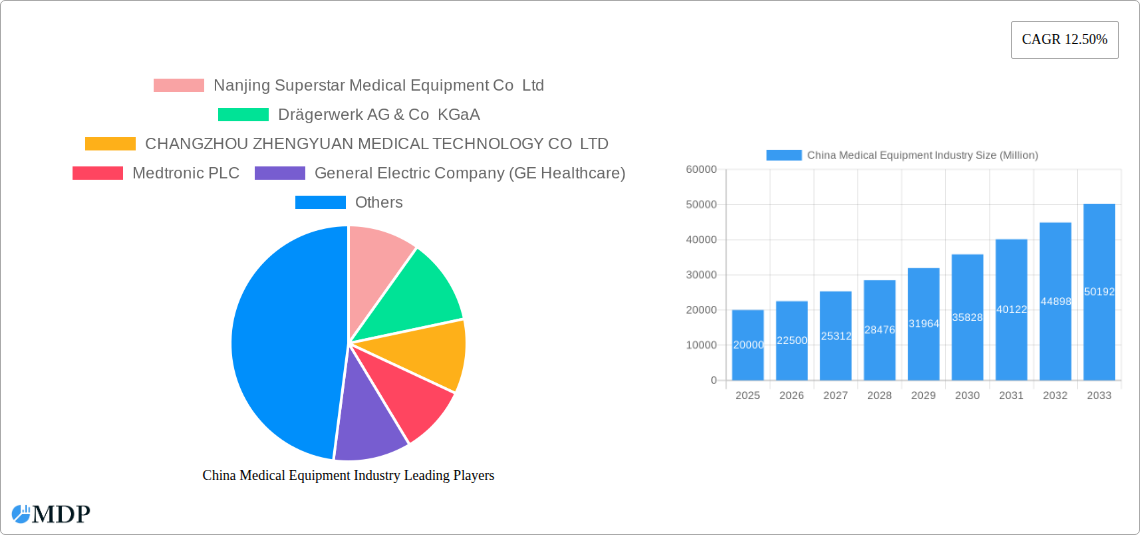
Task: Click the 2032 bar showing 44898
Action: [1056, 302]
